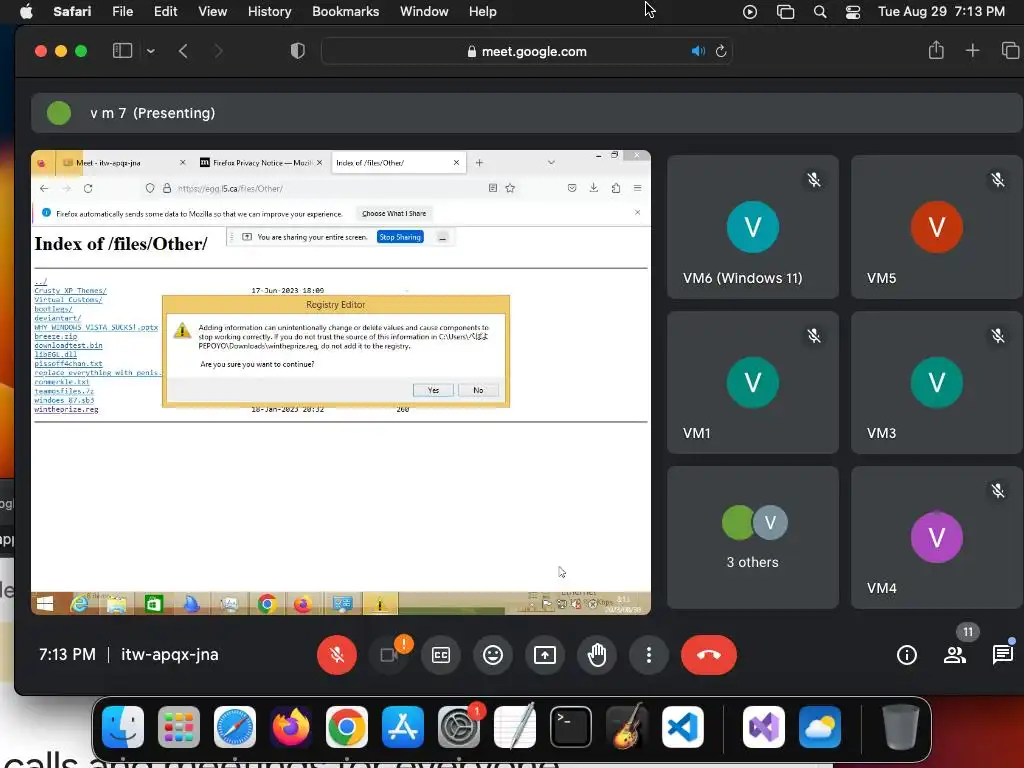Open the Trash in the Dock
1024x768 pixels.
pyautogui.click(x=901, y=727)
